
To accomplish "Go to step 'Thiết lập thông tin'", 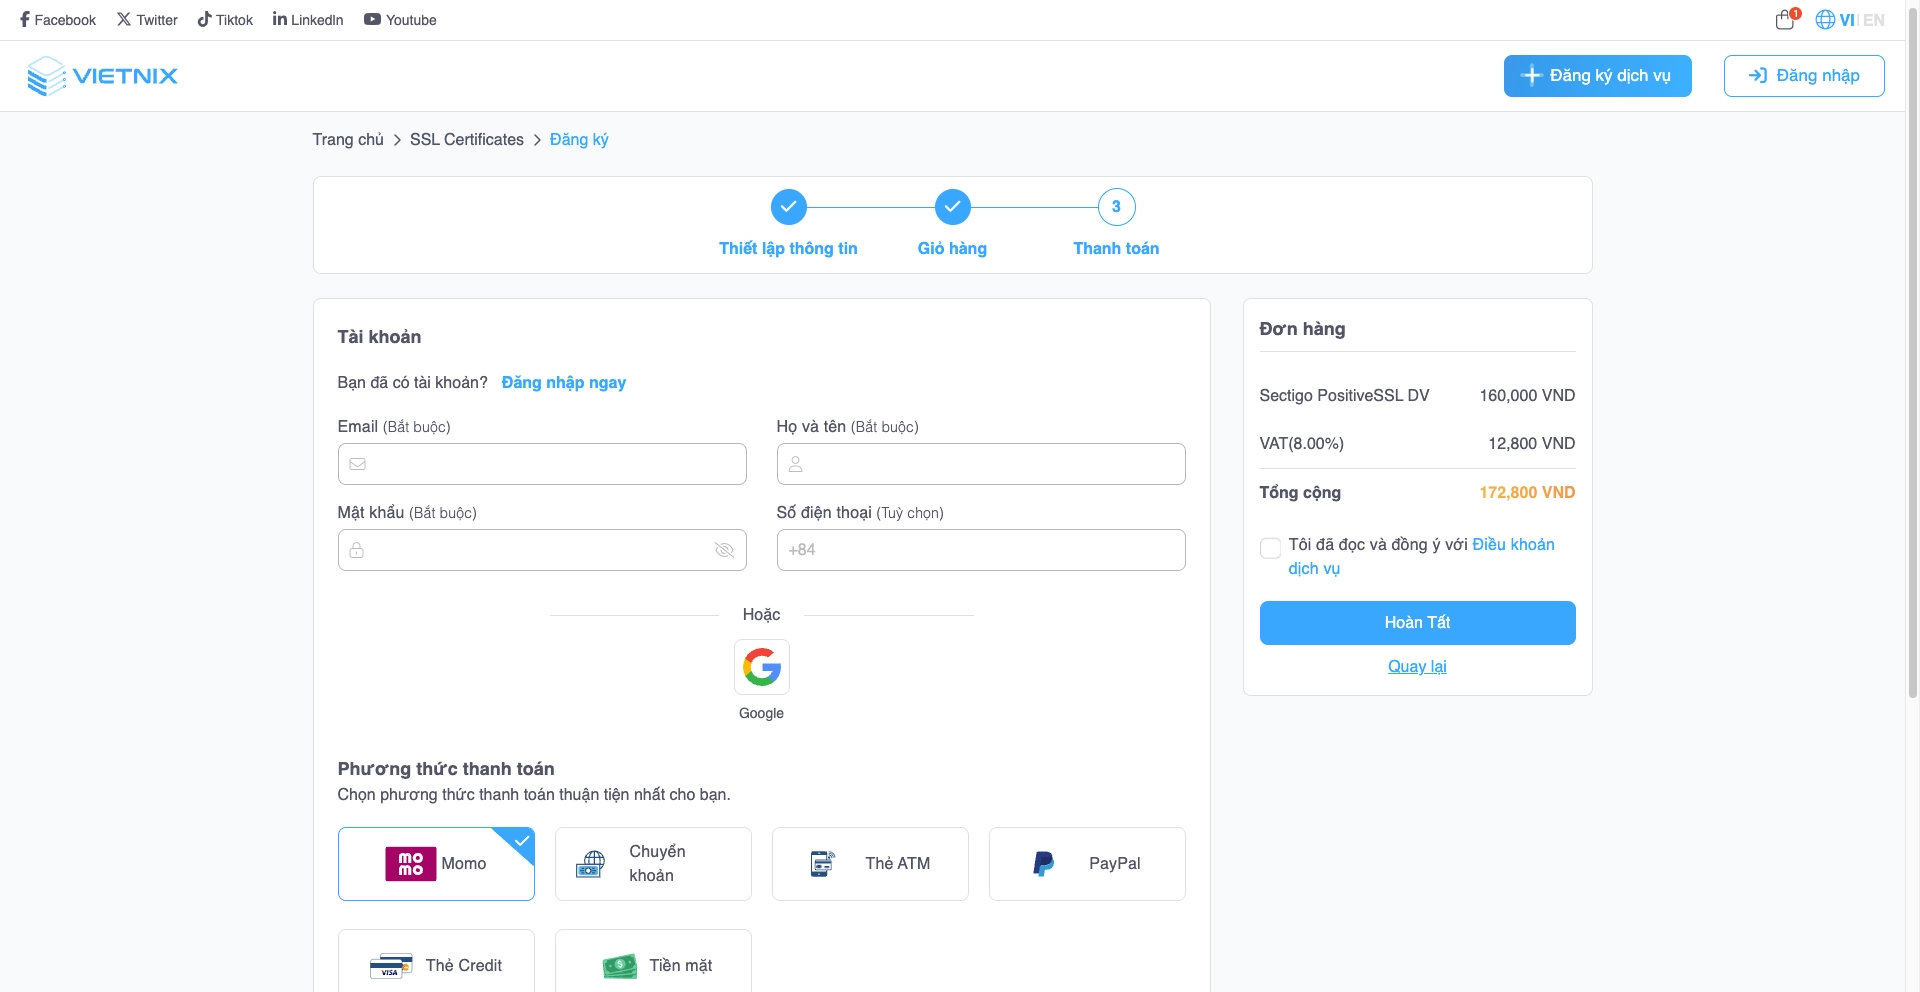I will [788, 208].
